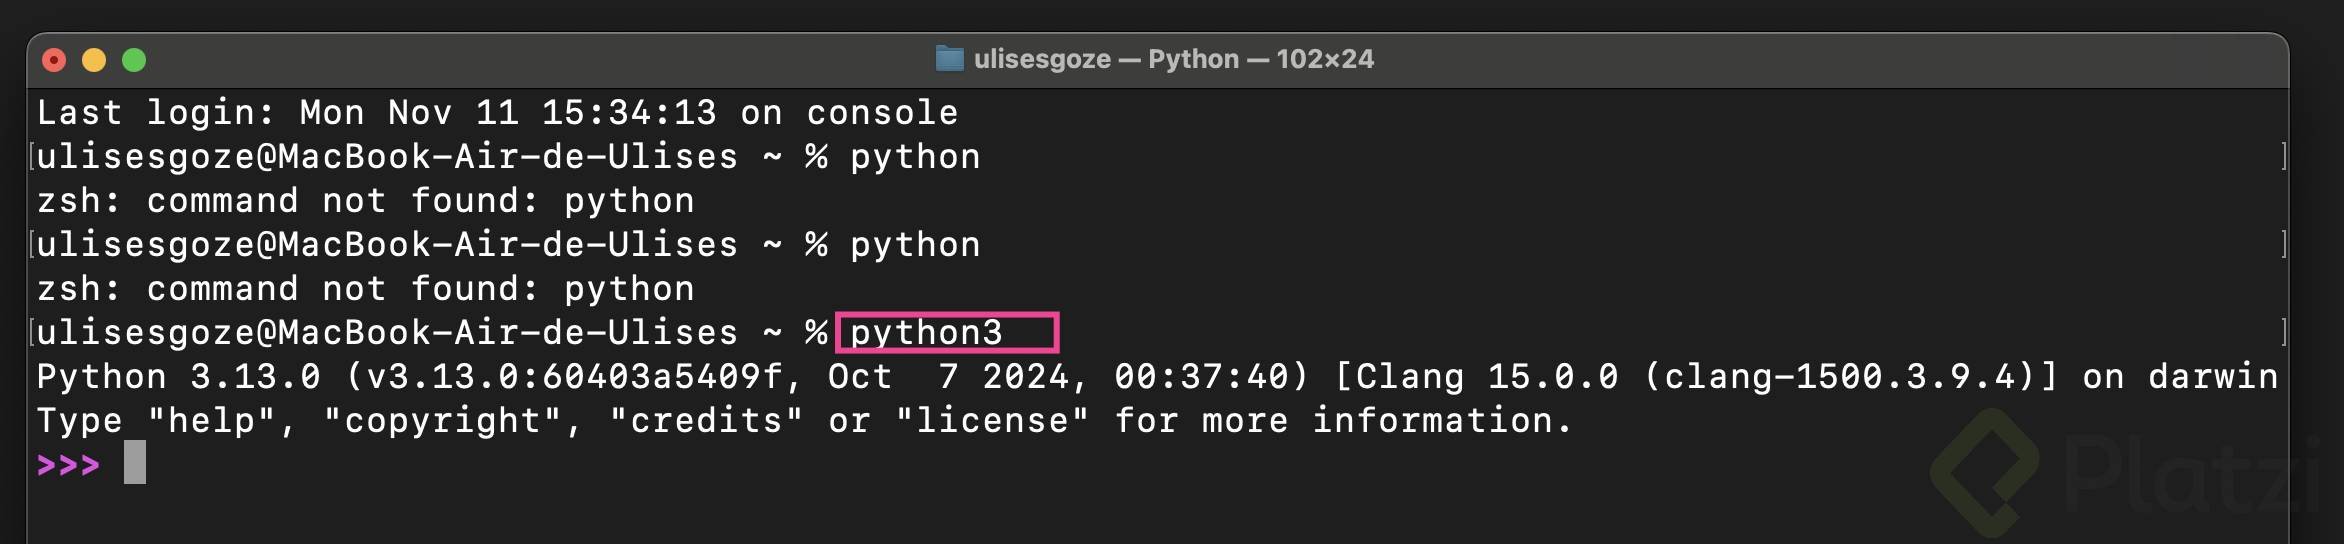This screenshot has width=2344, height=544.
Task: Click the word "help" in the banner
Action: (x=211, y=421)
